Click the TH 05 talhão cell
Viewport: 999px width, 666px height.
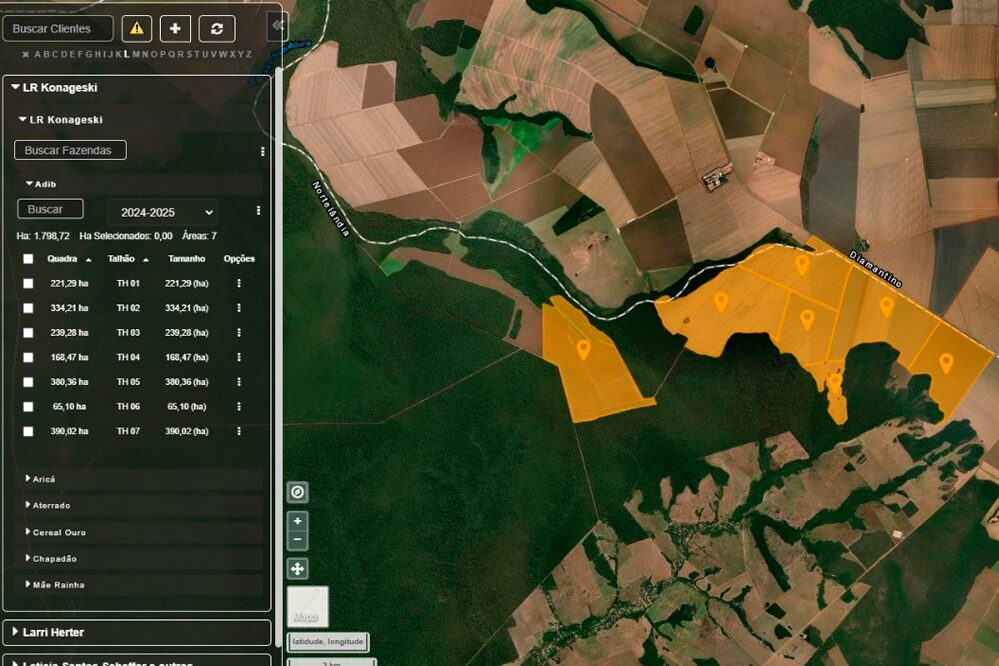[x=128, y=382]
